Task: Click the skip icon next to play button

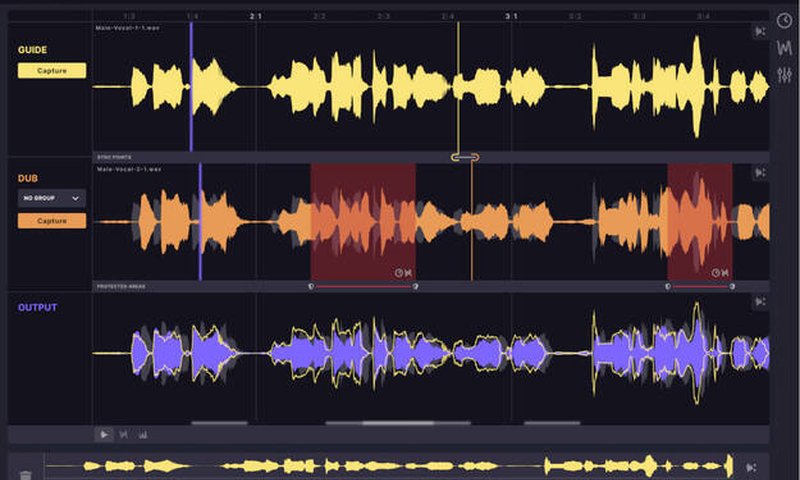Action: tap(124, 434)
